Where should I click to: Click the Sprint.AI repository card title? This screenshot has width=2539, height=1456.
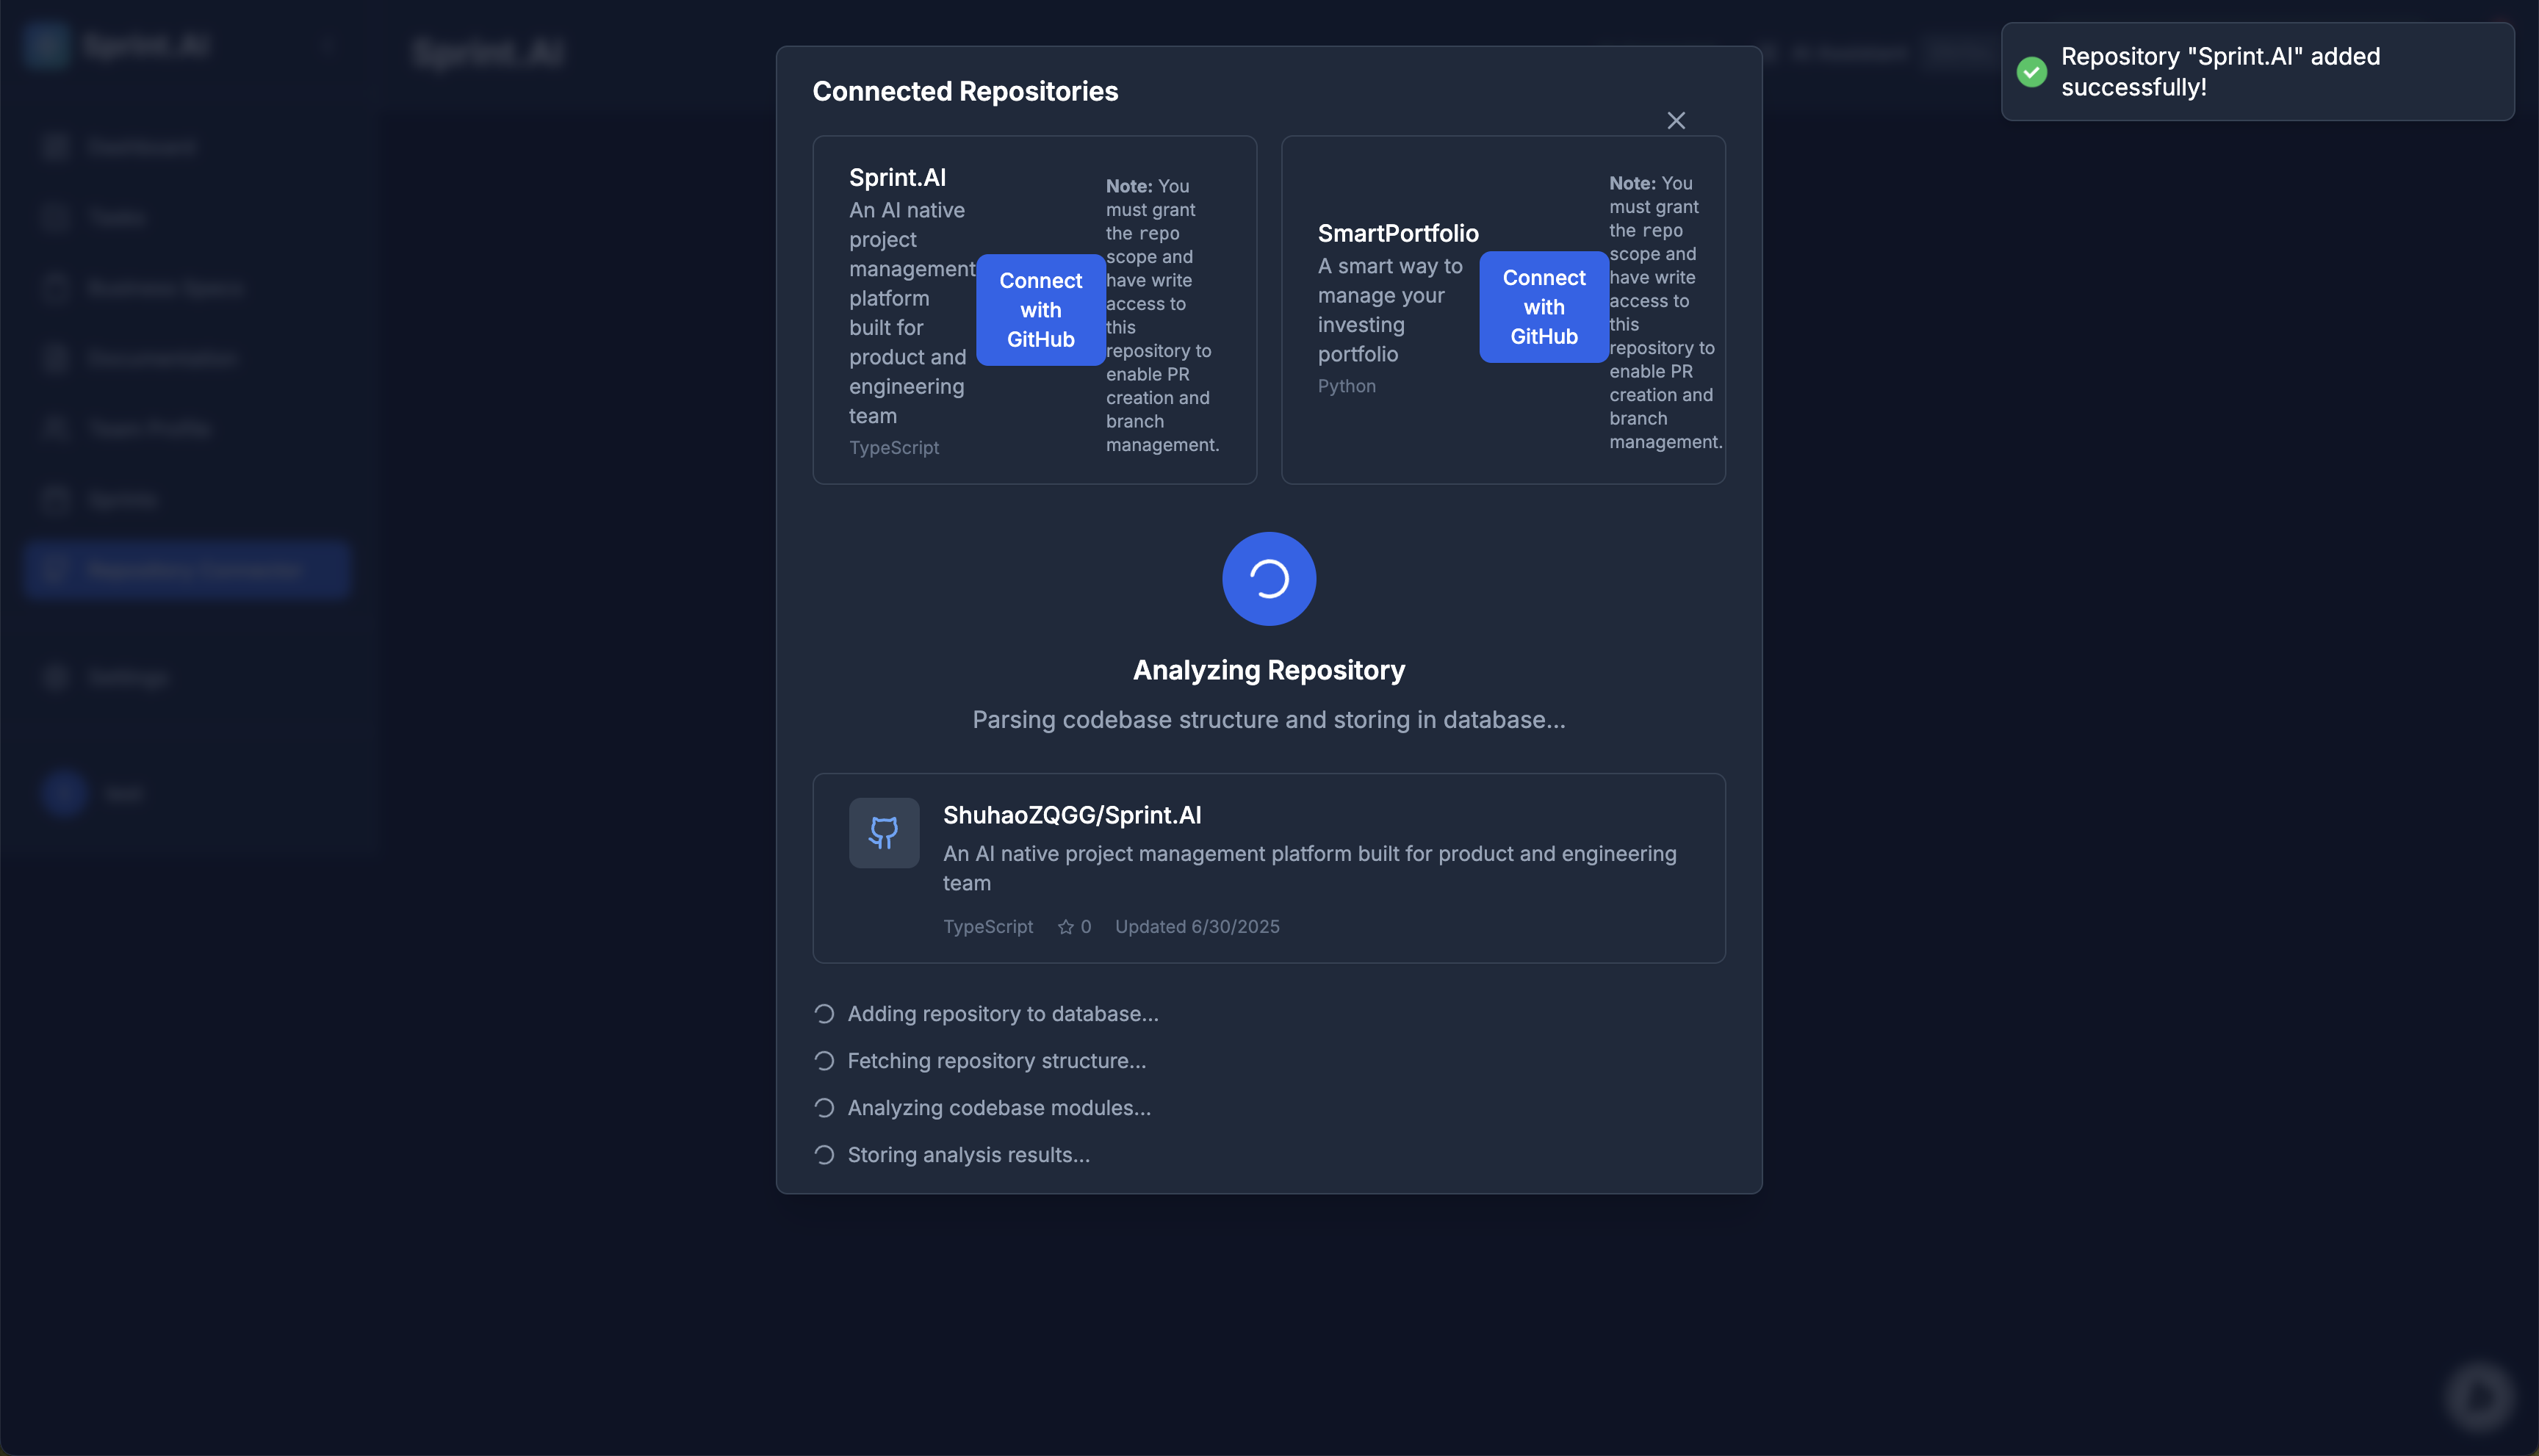click(897, 177)
